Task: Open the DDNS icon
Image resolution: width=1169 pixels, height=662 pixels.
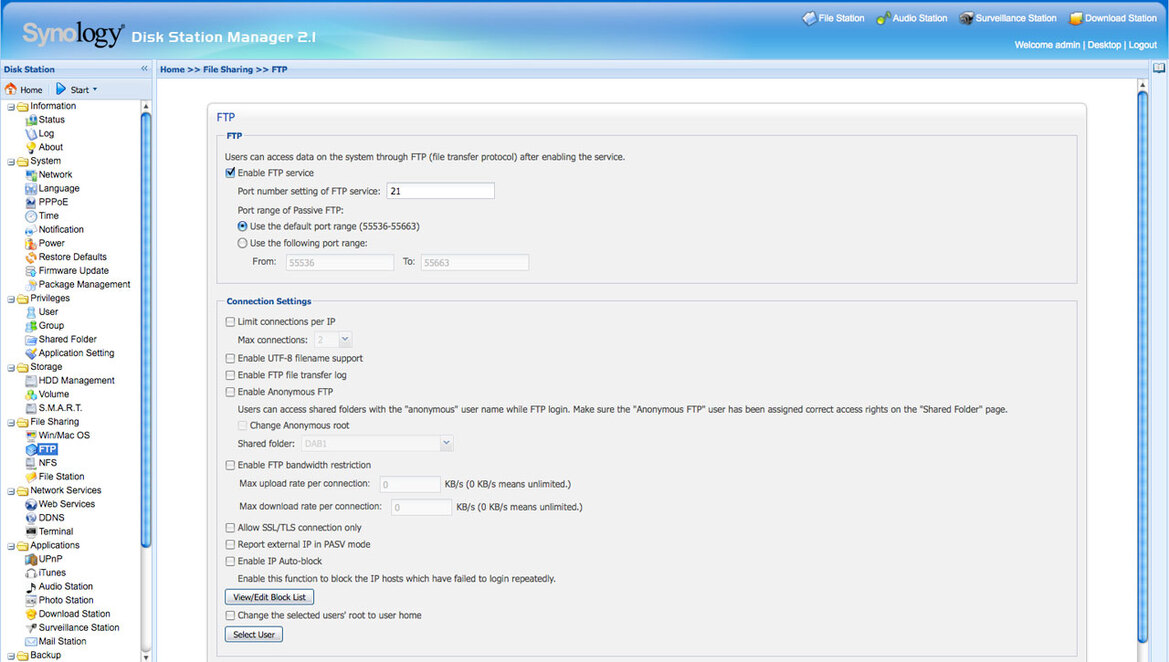Action: pos(31,518)
